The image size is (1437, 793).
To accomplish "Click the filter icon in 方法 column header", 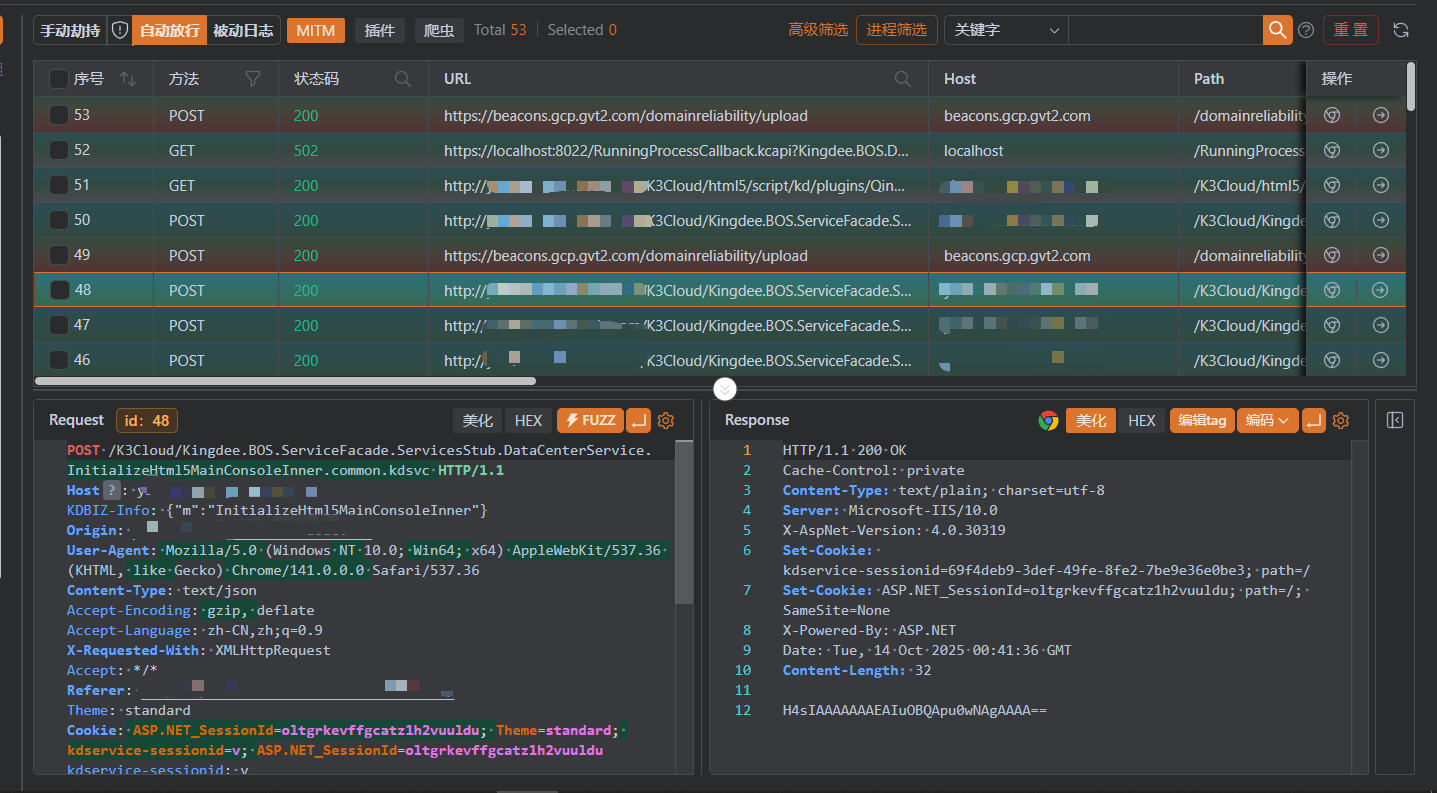I will click(x=253, y=79).
